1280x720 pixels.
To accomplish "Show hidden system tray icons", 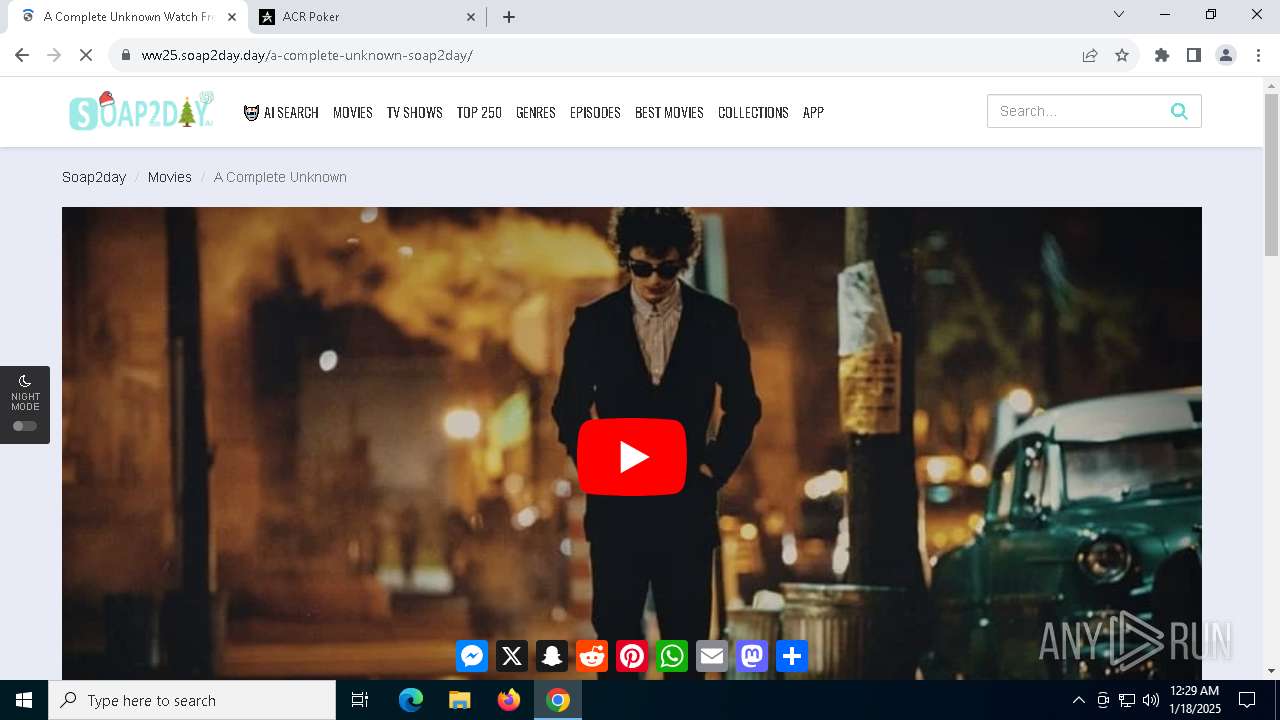I will coord(1078,700).
